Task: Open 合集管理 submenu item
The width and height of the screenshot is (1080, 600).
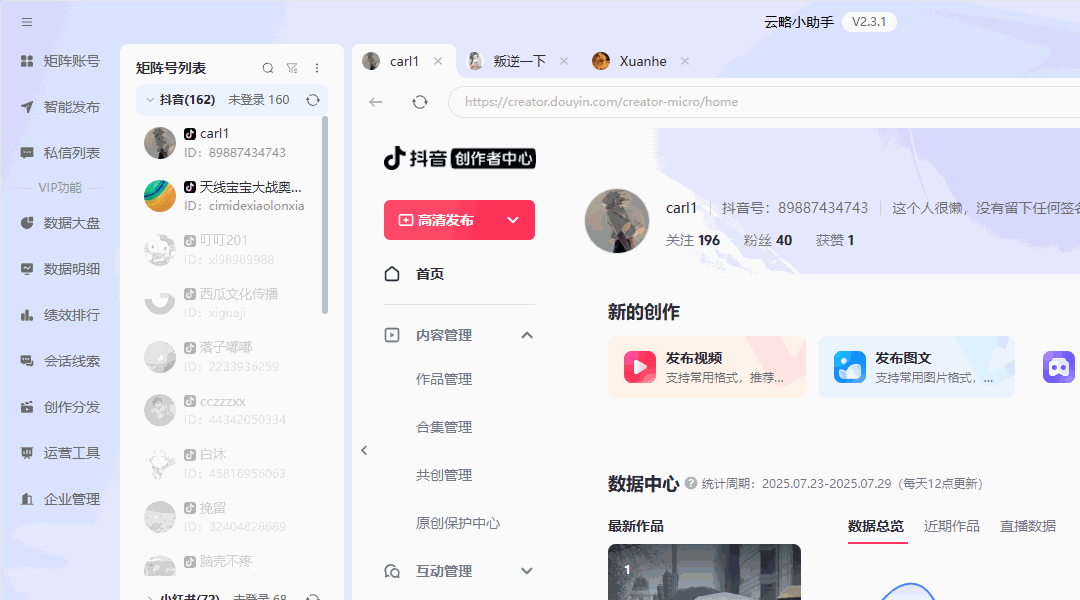Action: [444, 427]
